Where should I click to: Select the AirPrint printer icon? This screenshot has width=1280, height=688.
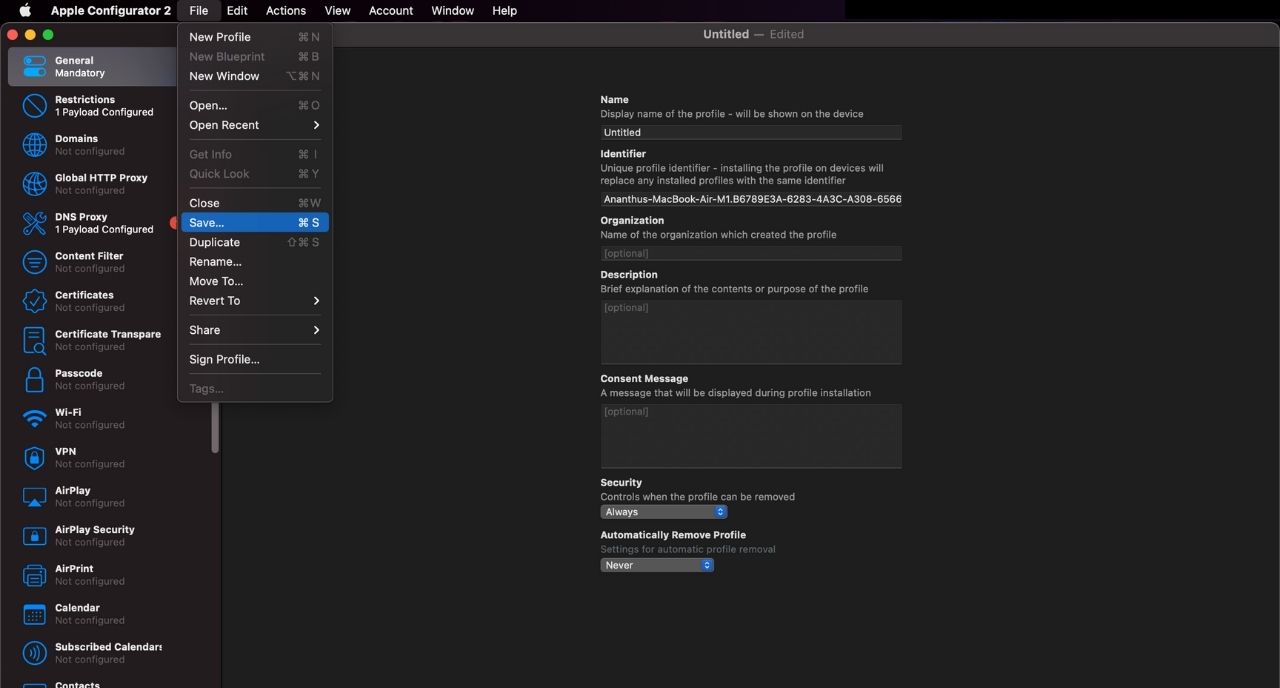coord(35,574)
